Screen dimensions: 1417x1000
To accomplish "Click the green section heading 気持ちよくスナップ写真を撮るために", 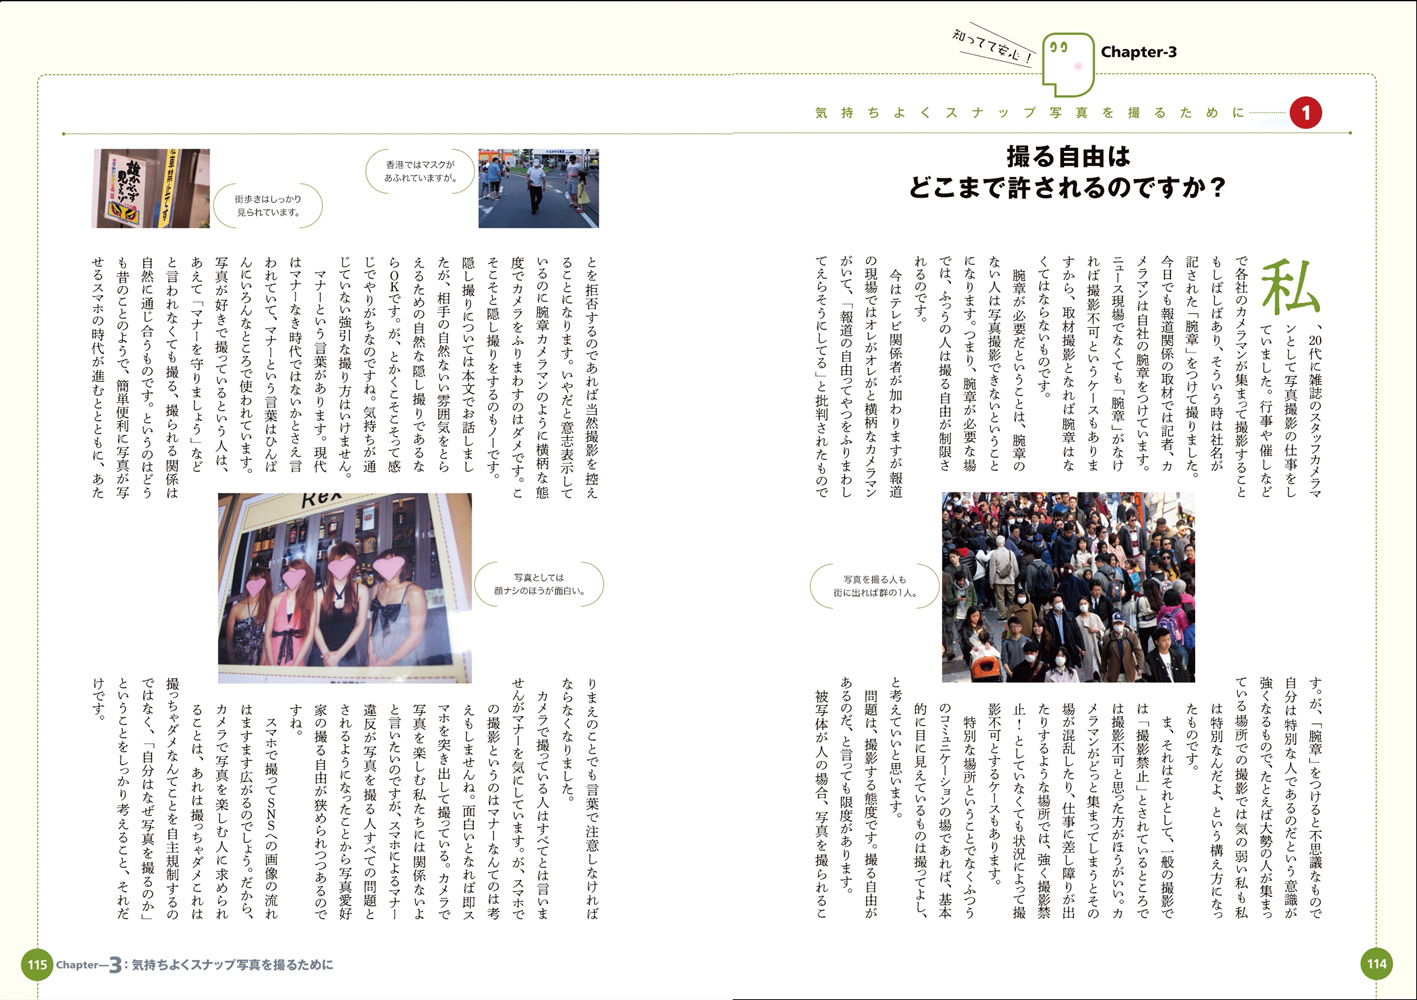I will point(1030,113).
